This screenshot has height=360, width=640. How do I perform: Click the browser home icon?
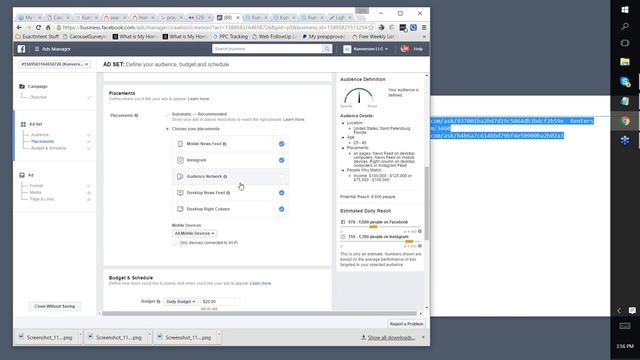pyautogui.click(x=48, y=27)
